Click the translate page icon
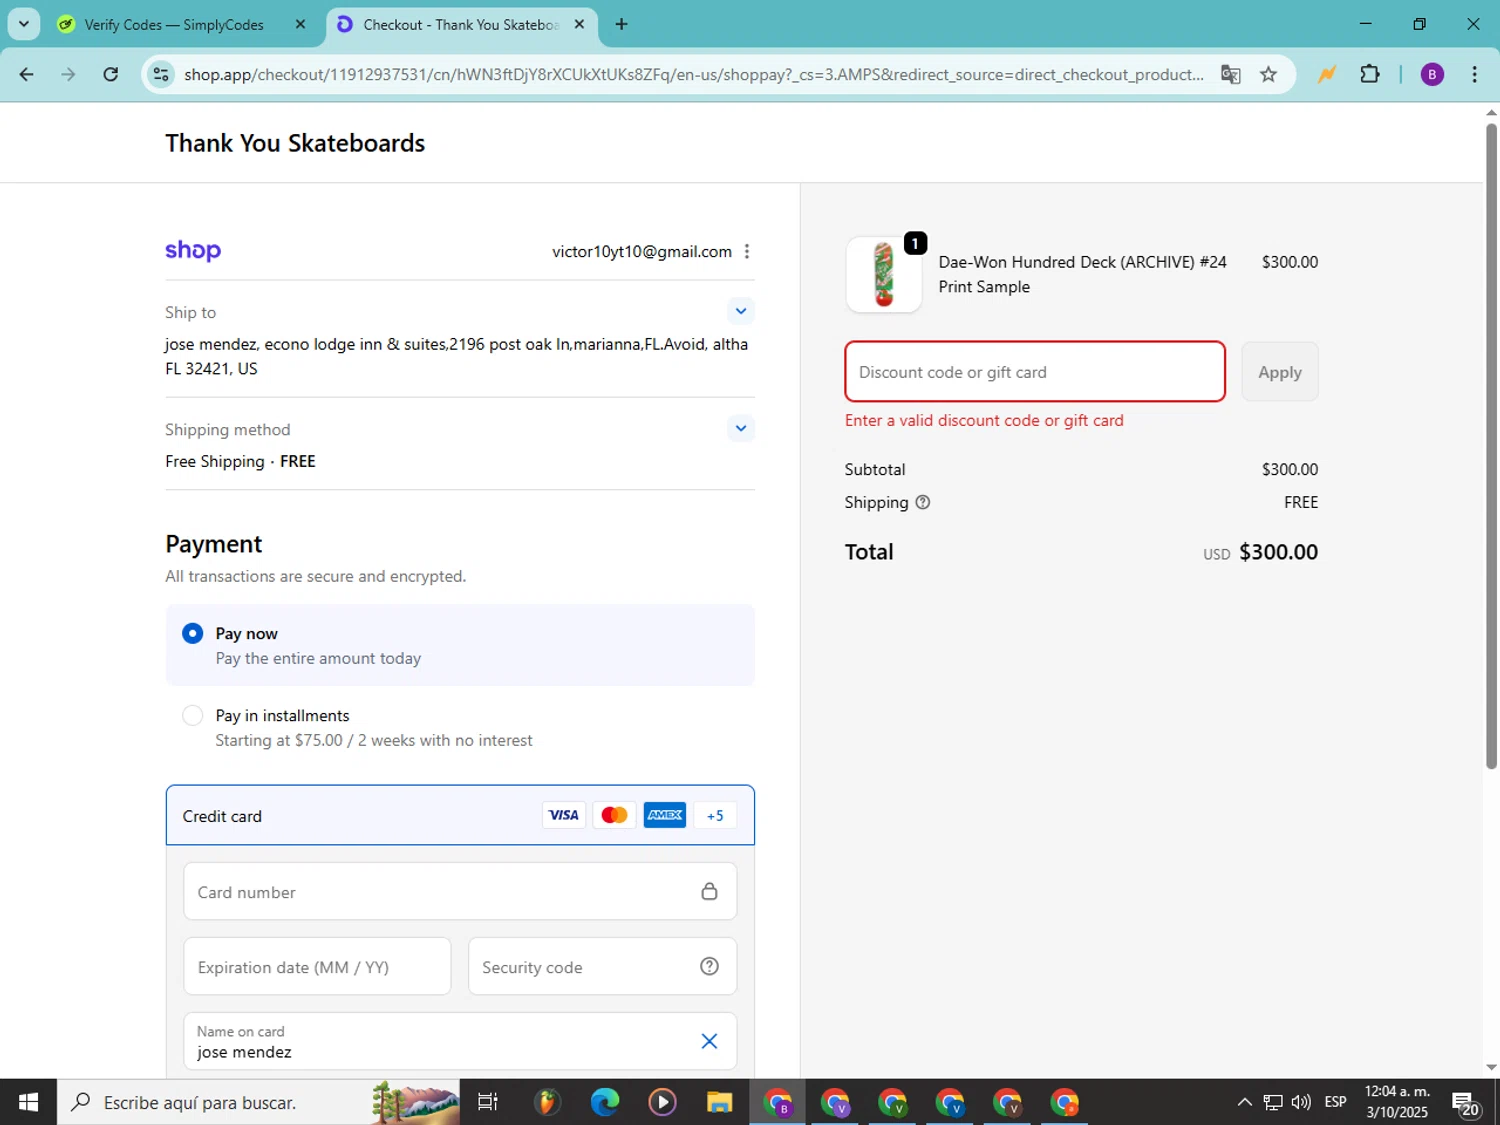The image size is (1500, 1125). pos(1230,74)
